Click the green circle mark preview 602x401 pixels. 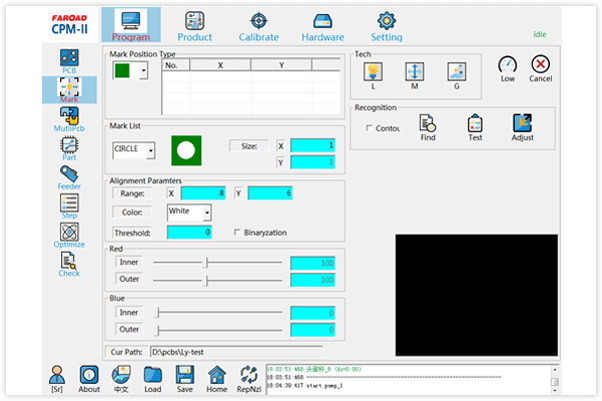tap(186, 151)
